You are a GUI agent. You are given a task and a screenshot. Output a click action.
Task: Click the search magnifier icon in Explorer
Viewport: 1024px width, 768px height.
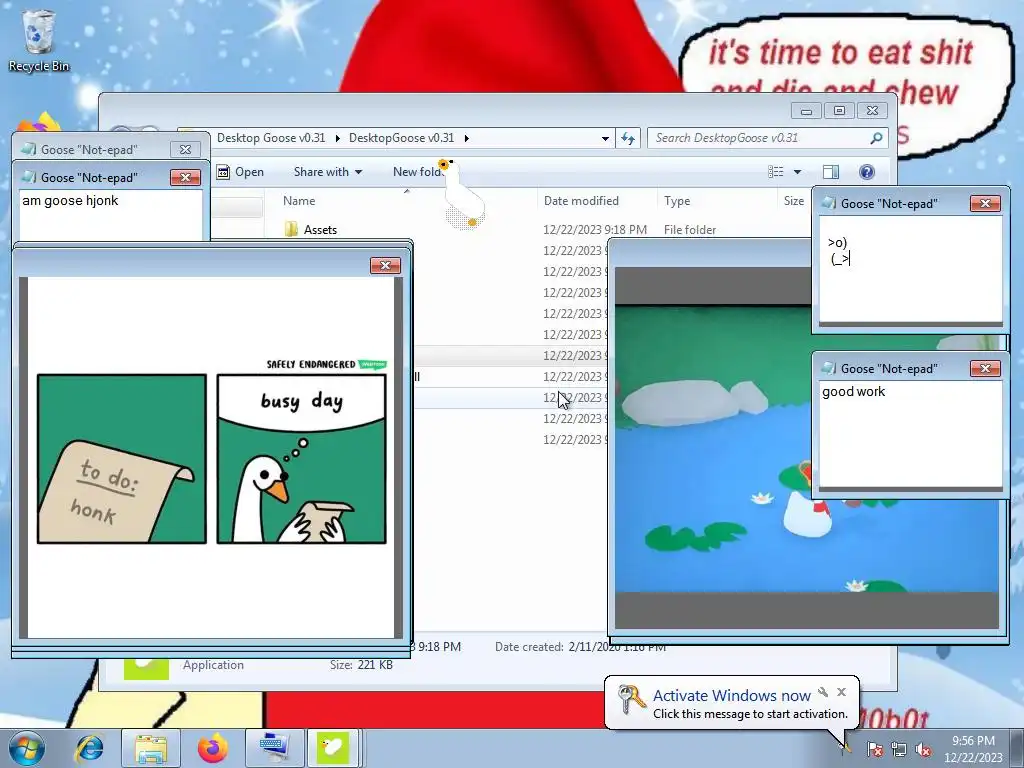(876, 138)
